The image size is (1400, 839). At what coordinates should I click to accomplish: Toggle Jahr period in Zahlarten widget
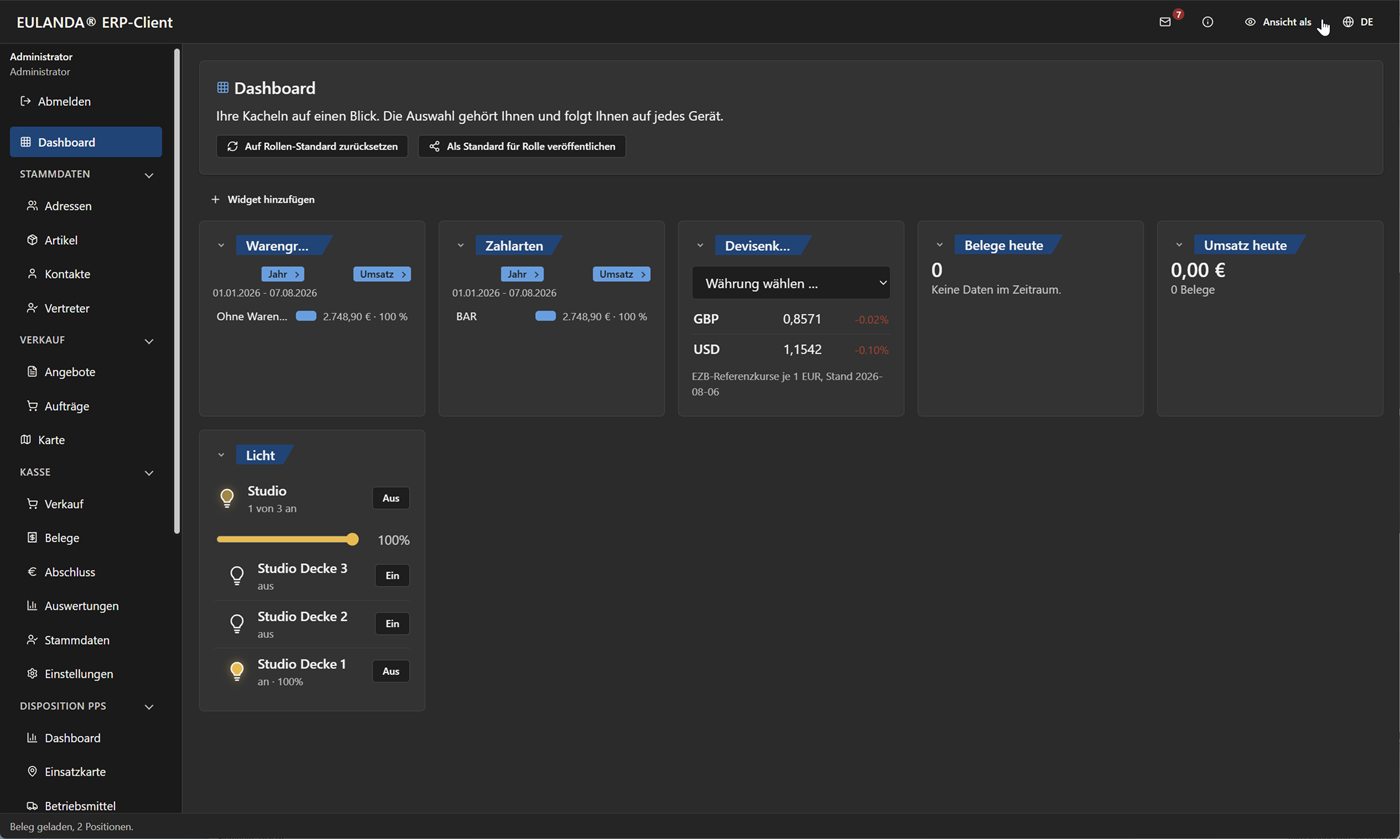tap(522, 274)
